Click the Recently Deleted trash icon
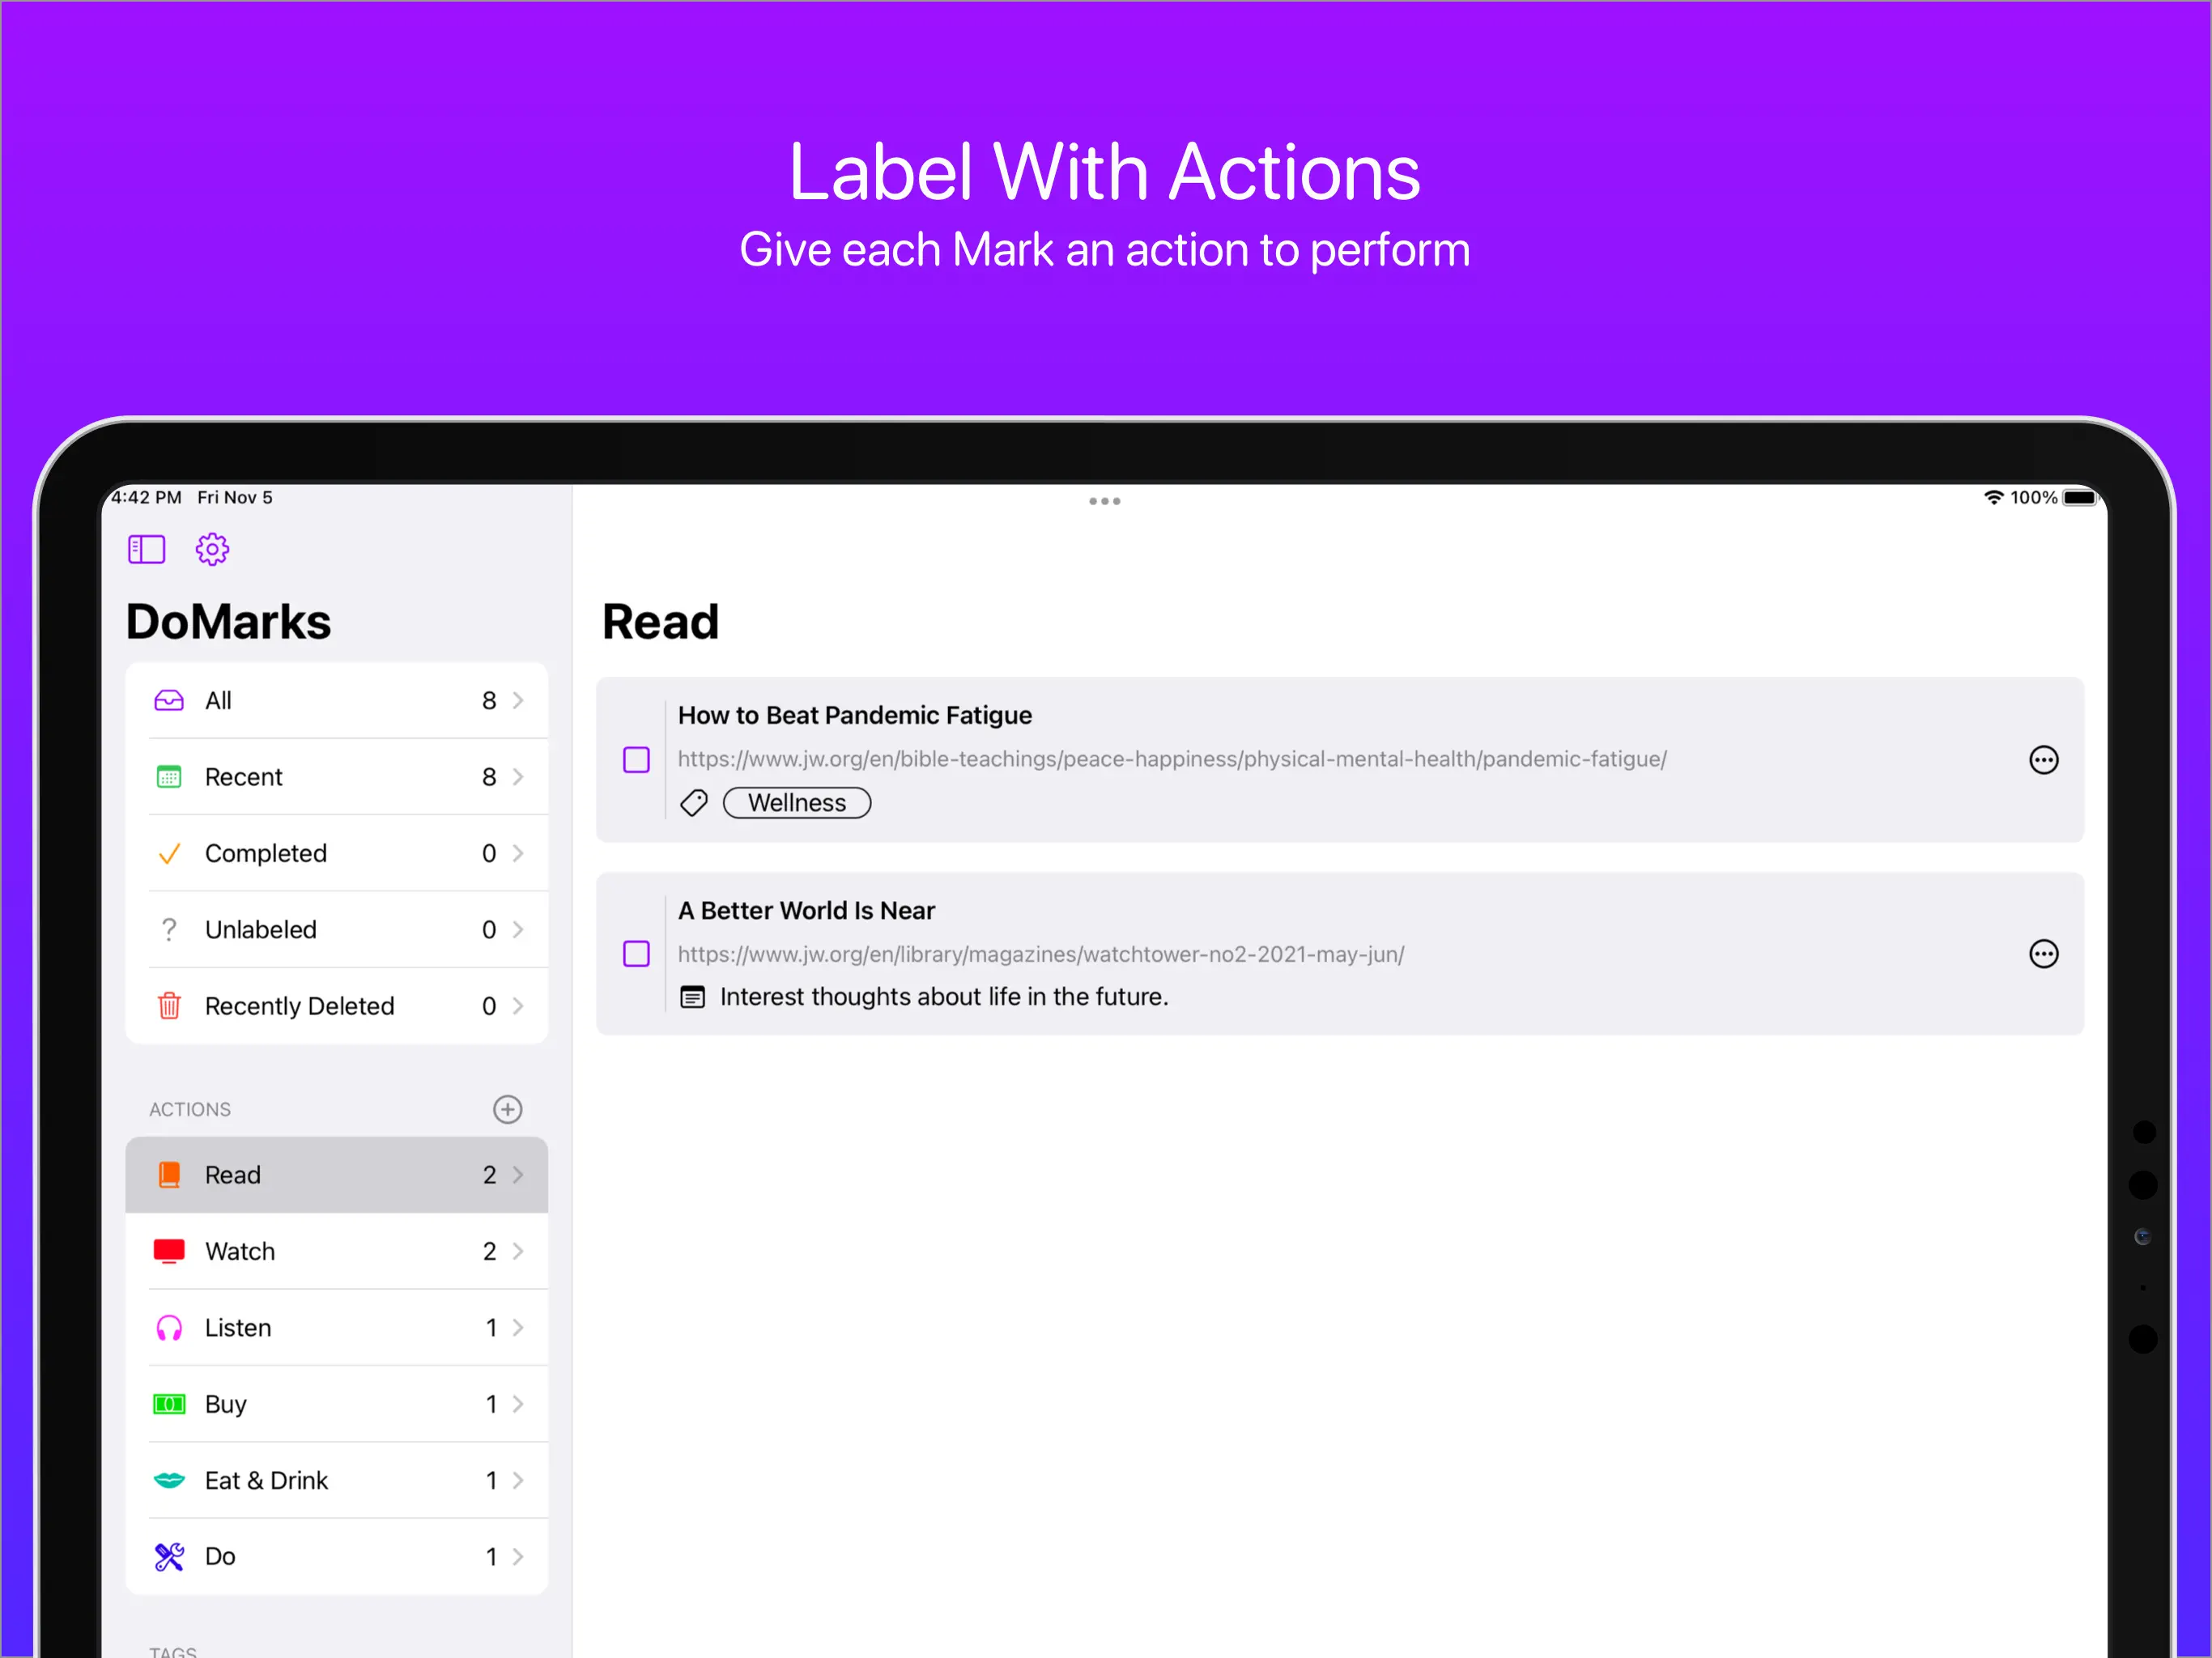The width and height of the screenshot is (2212, 1658). [169, 1006]
